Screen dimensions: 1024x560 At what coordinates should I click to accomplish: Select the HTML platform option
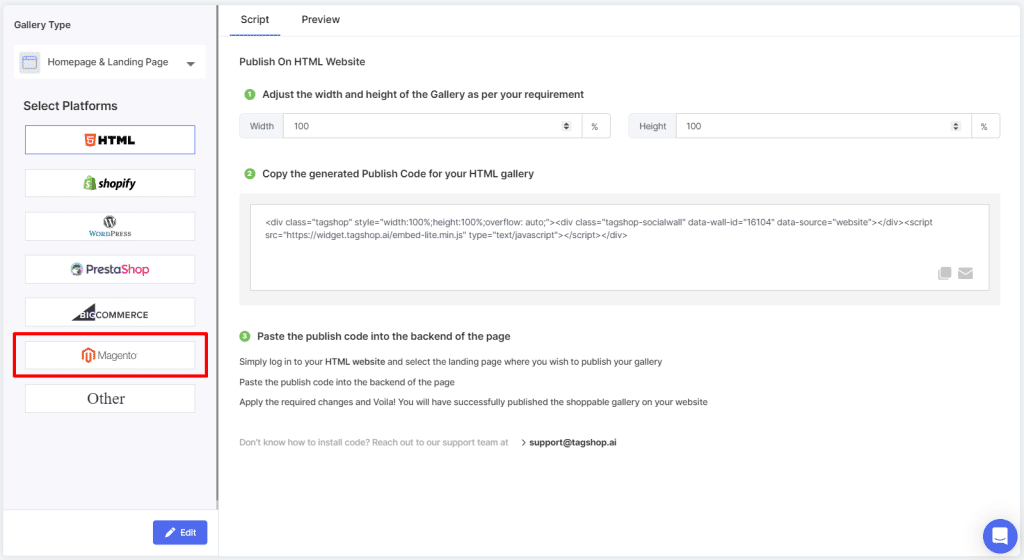pos(110,140)
